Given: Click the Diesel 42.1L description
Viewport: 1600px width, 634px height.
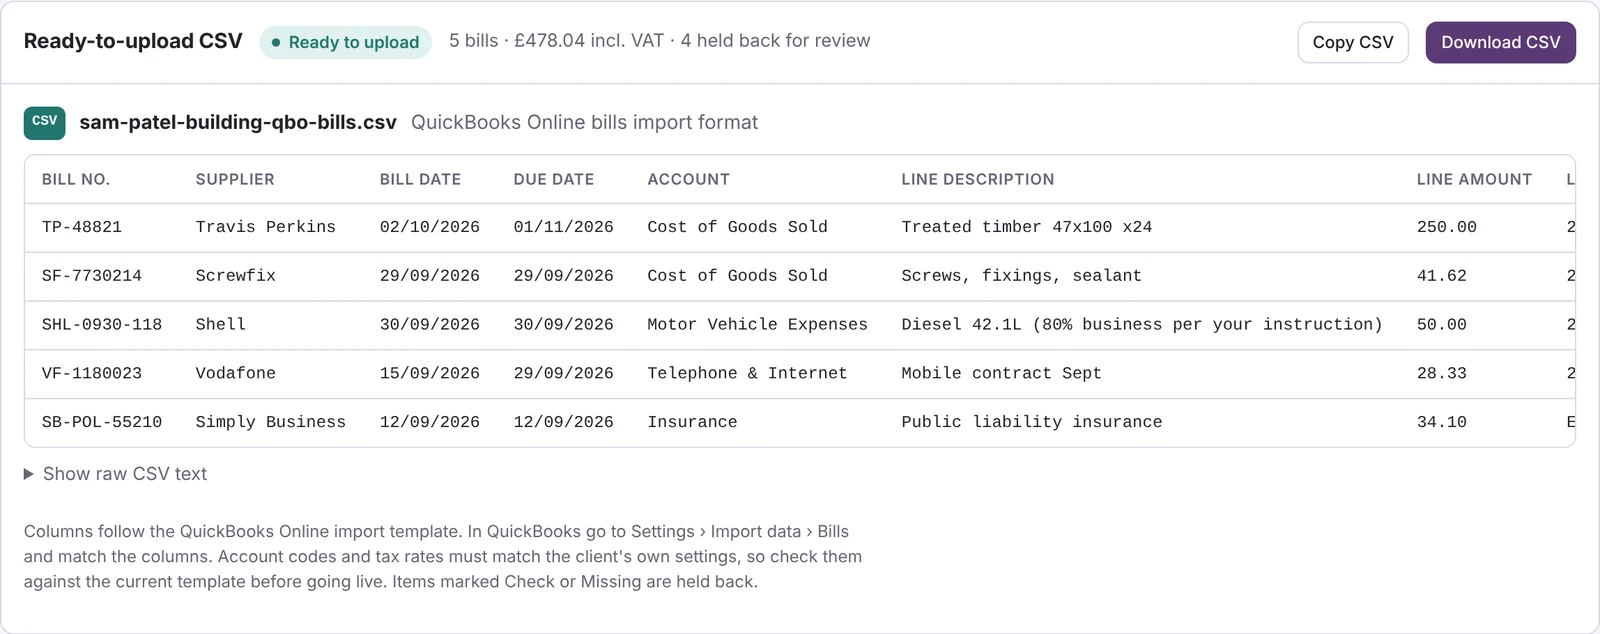Looking at the screenshot, I should click(1142, 325).
